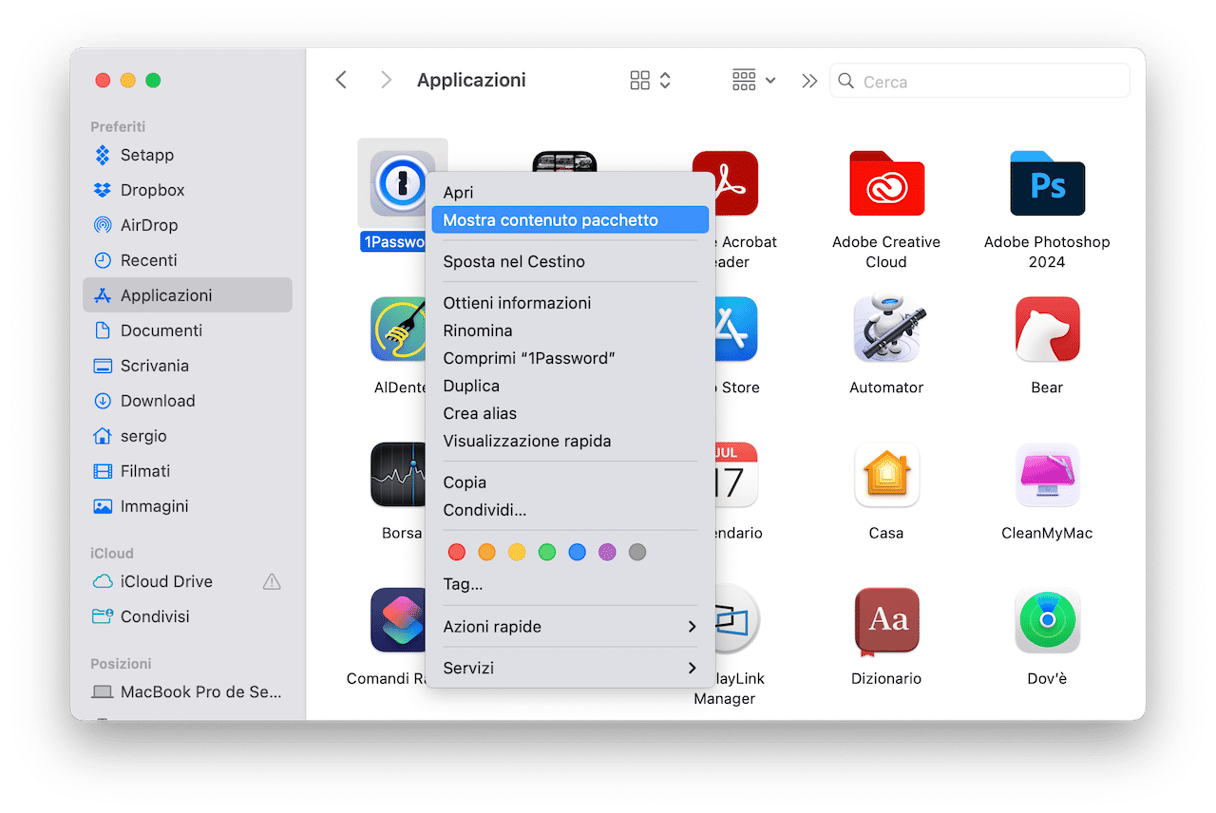
Task: Choose Mostra contenuto pacchetto
Action: click(570, 220)
